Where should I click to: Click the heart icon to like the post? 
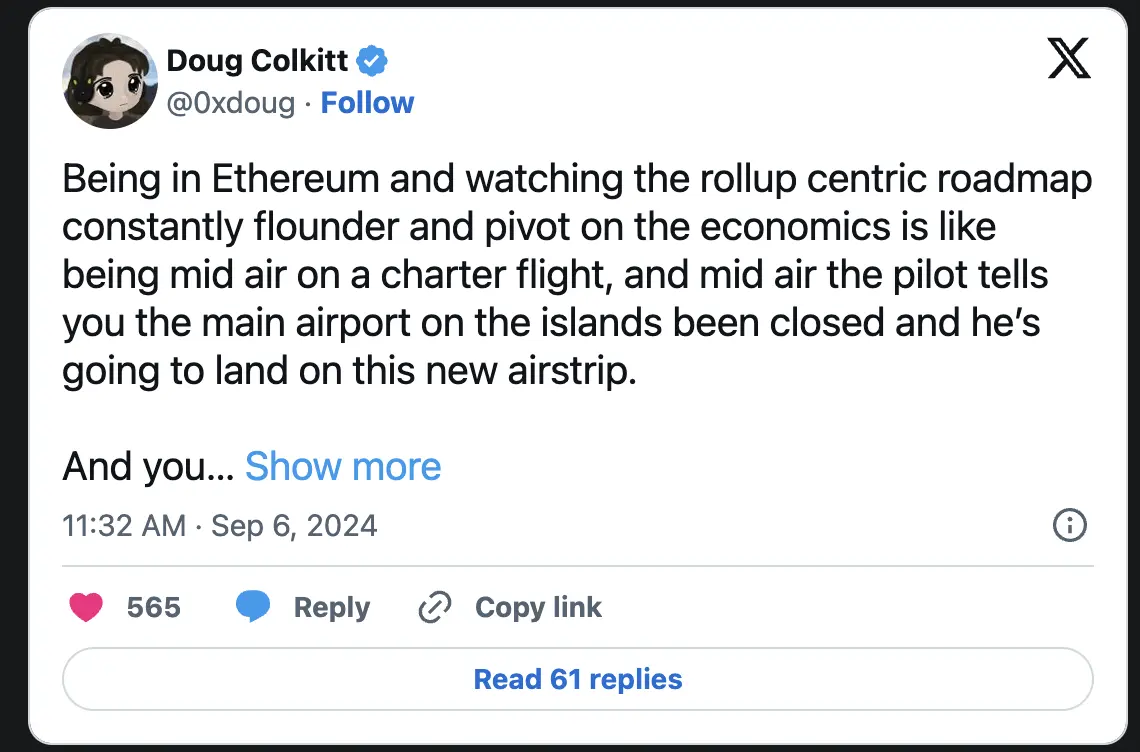86,607
